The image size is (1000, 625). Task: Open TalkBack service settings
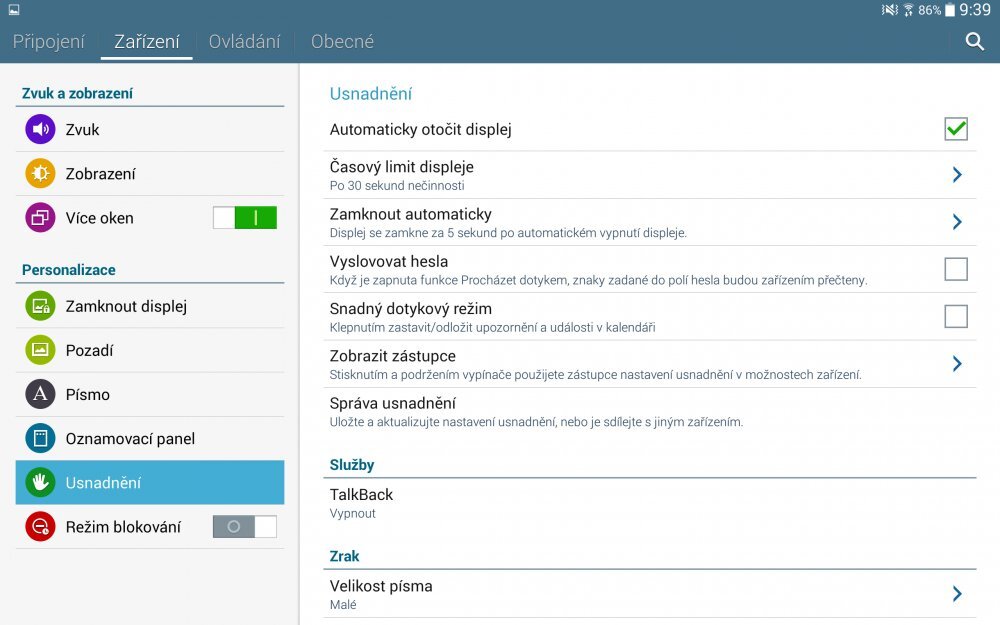tap(640, 503)
